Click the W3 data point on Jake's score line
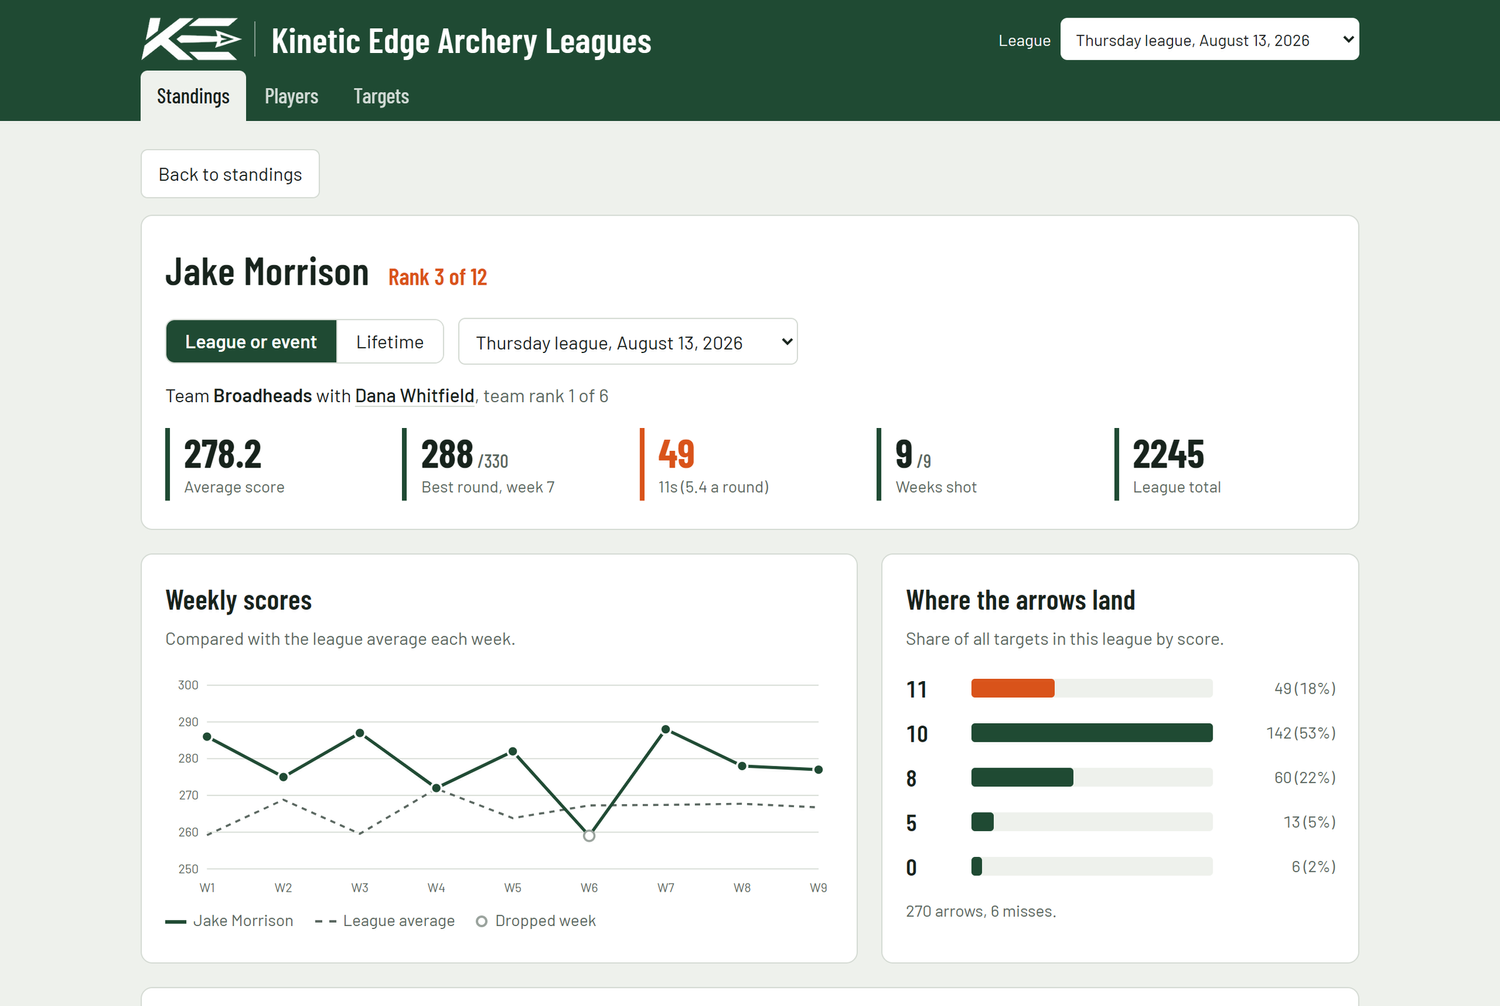Viewport: 1500px width, 1006px height. tap(360, 733)
